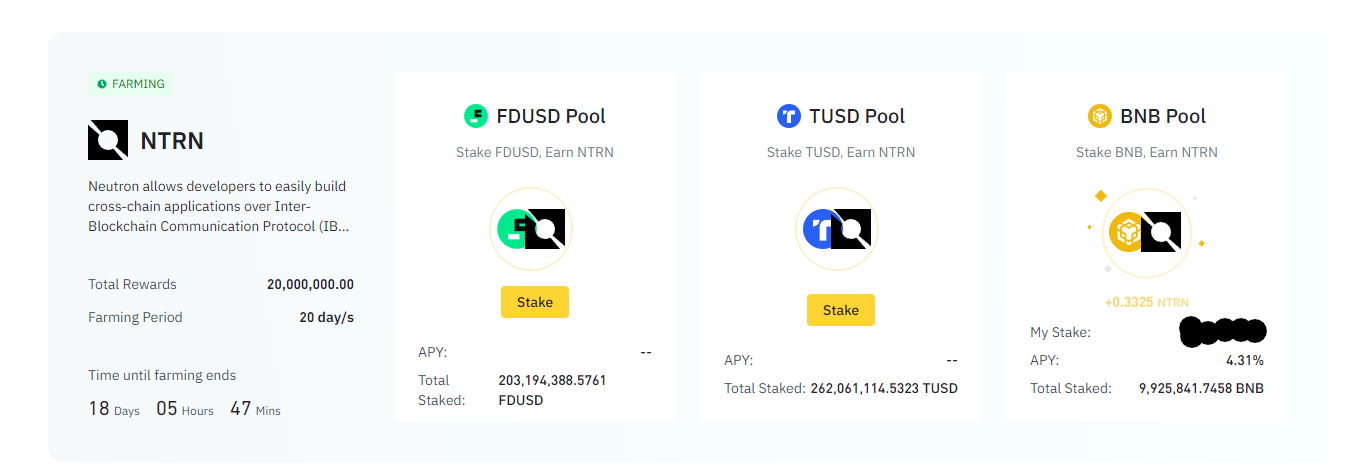The image size is (1363, 476).
Task: Click the NTRN project name heading
Action: click(x=171, y=141)
